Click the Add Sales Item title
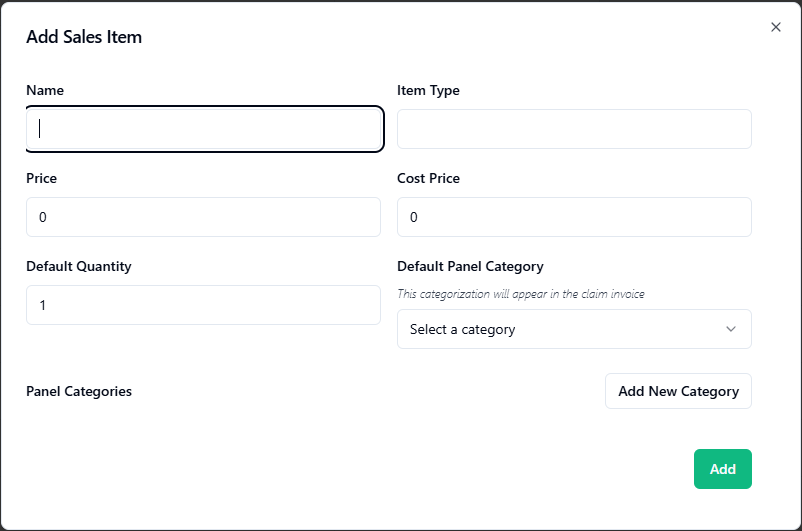Viewport: 802px width, 531px height. coord(84,37)
